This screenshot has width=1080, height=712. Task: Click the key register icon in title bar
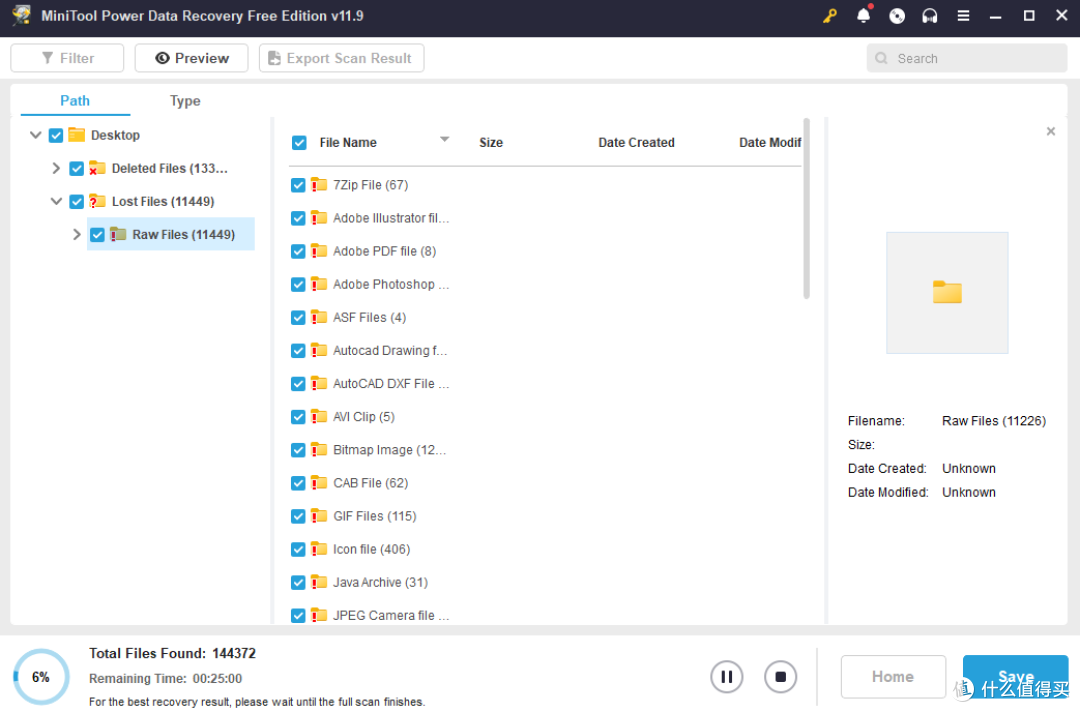830,16
